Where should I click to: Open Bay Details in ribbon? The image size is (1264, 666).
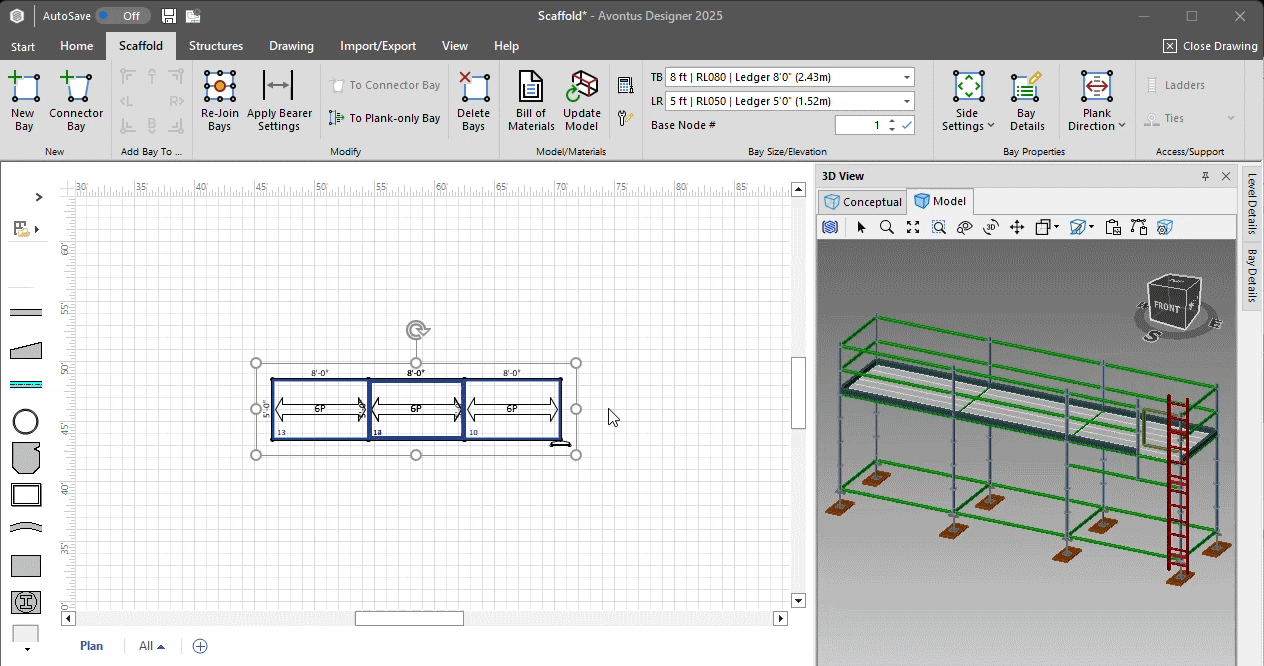point(1026,88)
